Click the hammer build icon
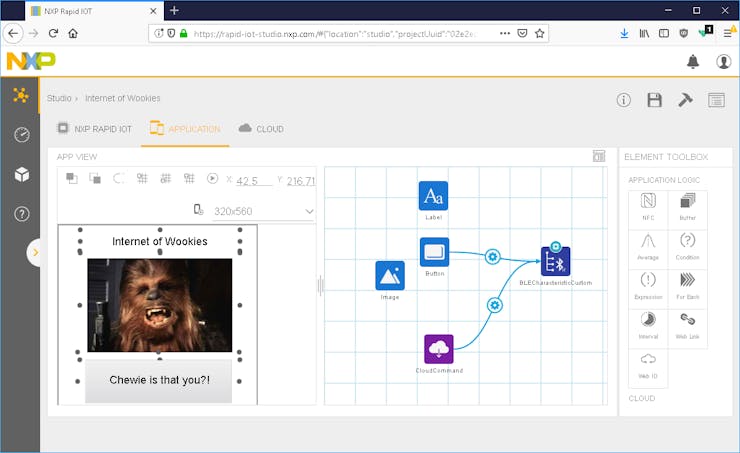 (x=685, y=100)
